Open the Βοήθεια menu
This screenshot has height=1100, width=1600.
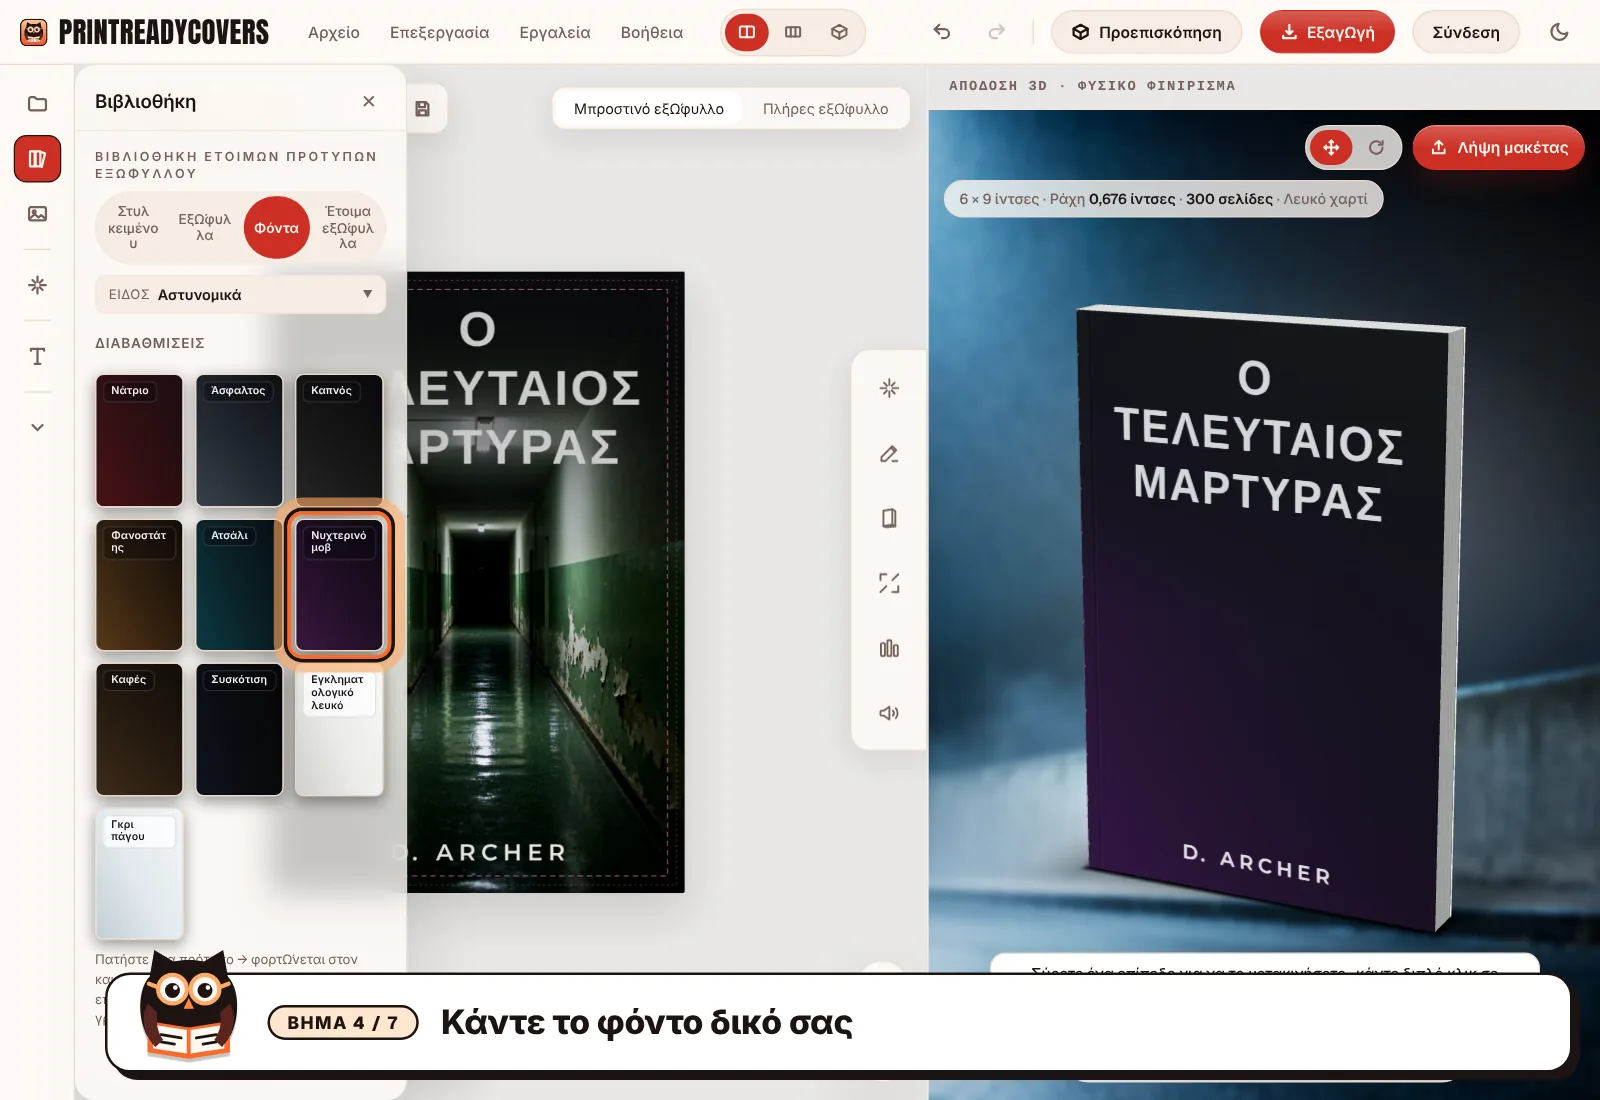tap(652, 32)
